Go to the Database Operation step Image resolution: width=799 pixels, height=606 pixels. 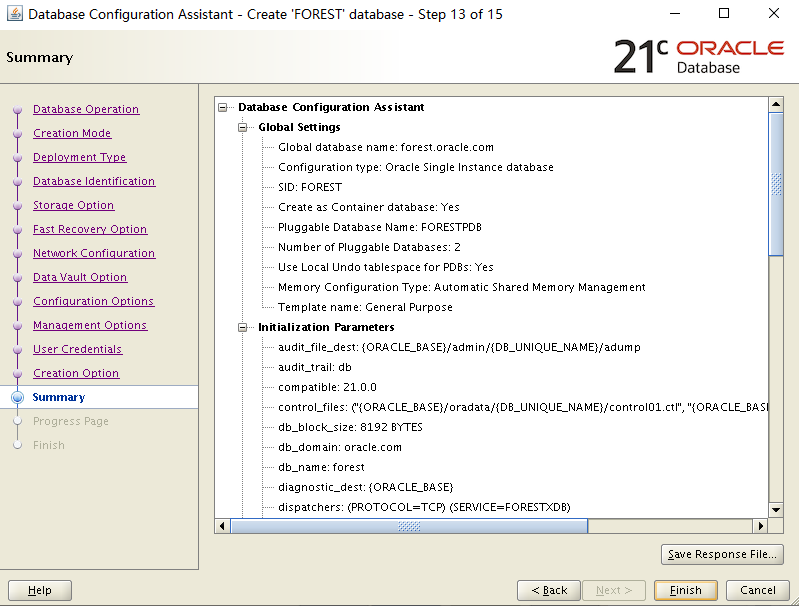pos(86,110)
